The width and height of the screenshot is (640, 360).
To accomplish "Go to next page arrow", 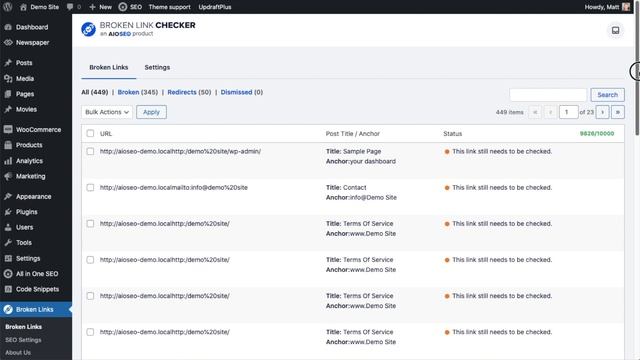I will click(x=602, y=112).
